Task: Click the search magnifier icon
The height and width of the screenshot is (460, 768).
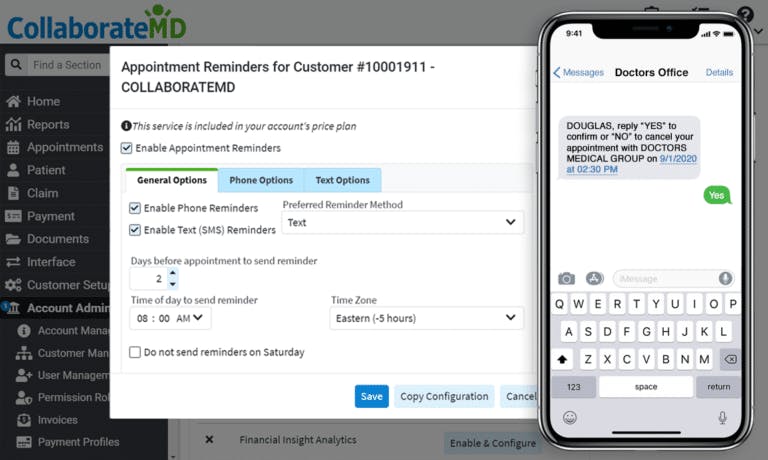Action: click(x=16, y=65)
